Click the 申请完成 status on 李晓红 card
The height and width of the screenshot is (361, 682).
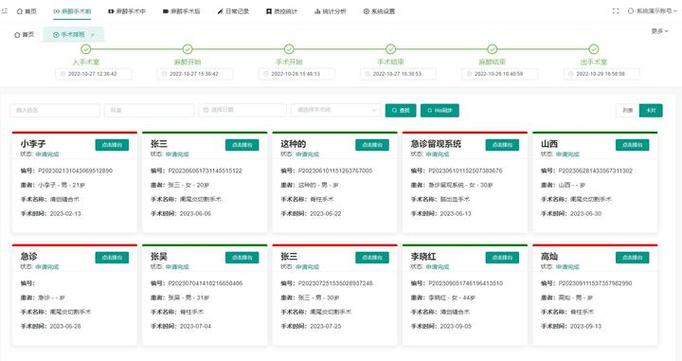(x=437, y=267)
